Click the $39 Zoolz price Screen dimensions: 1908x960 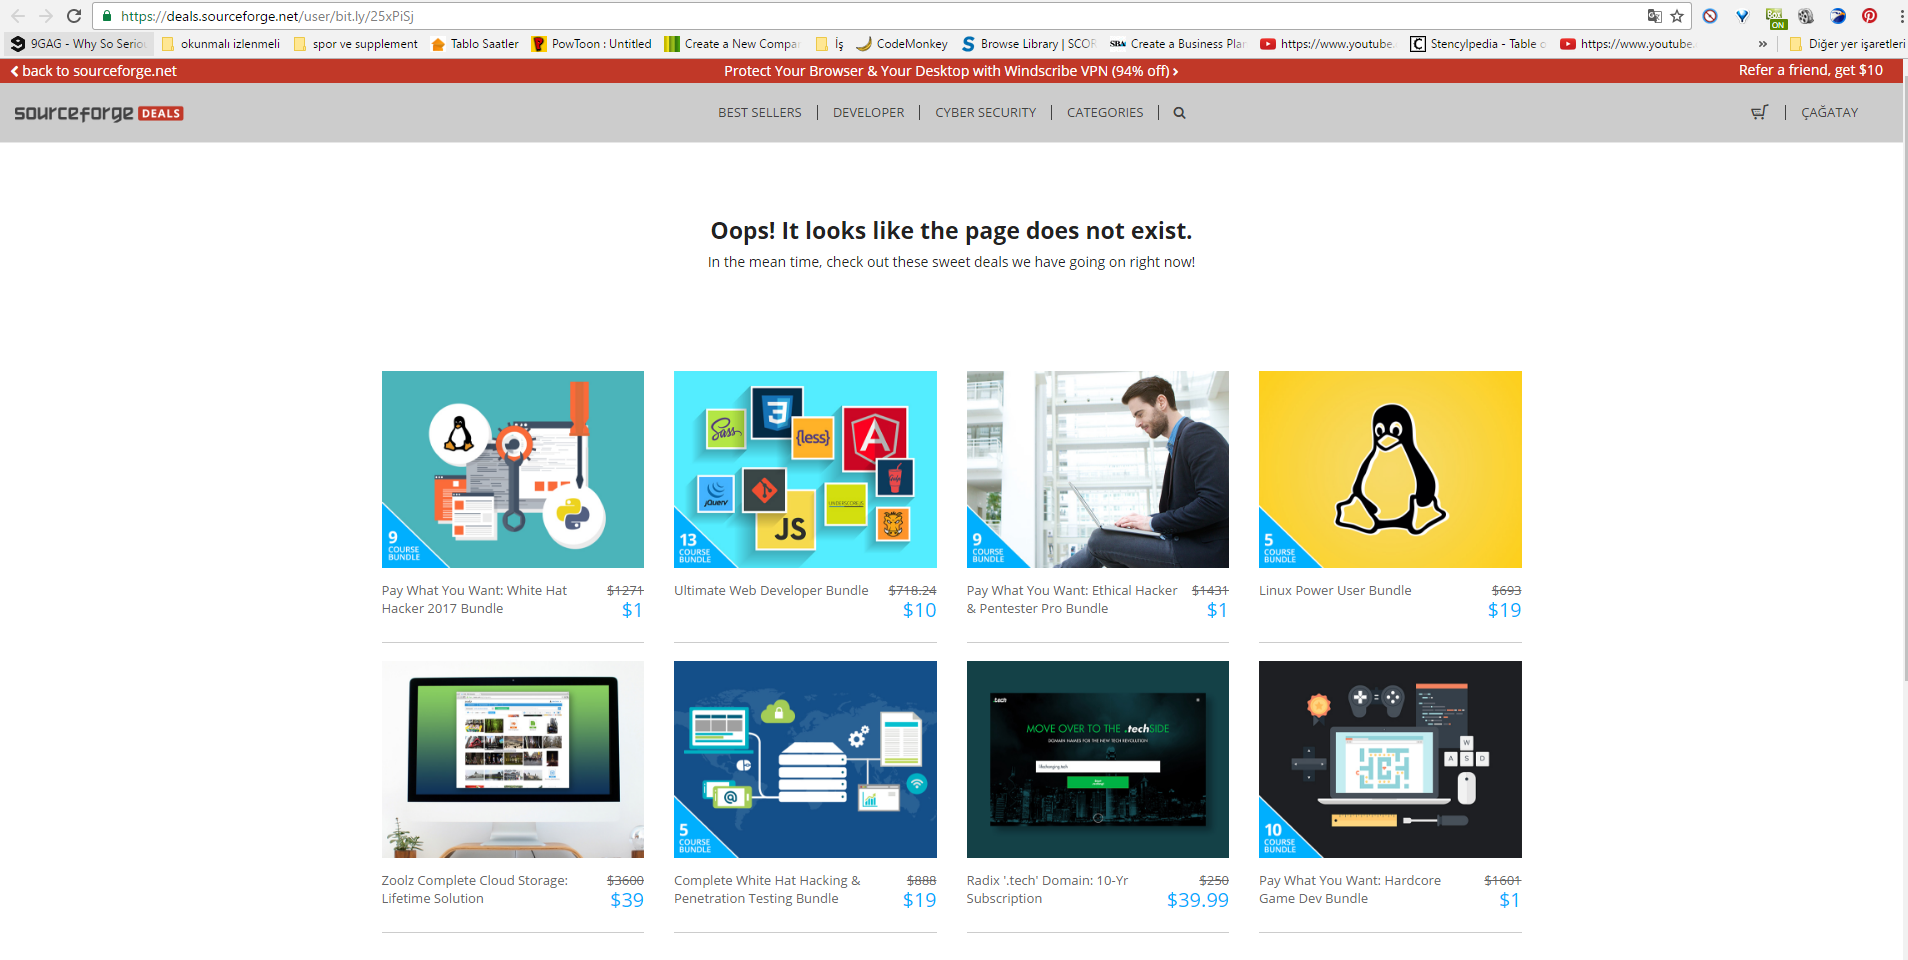point(627,900)
